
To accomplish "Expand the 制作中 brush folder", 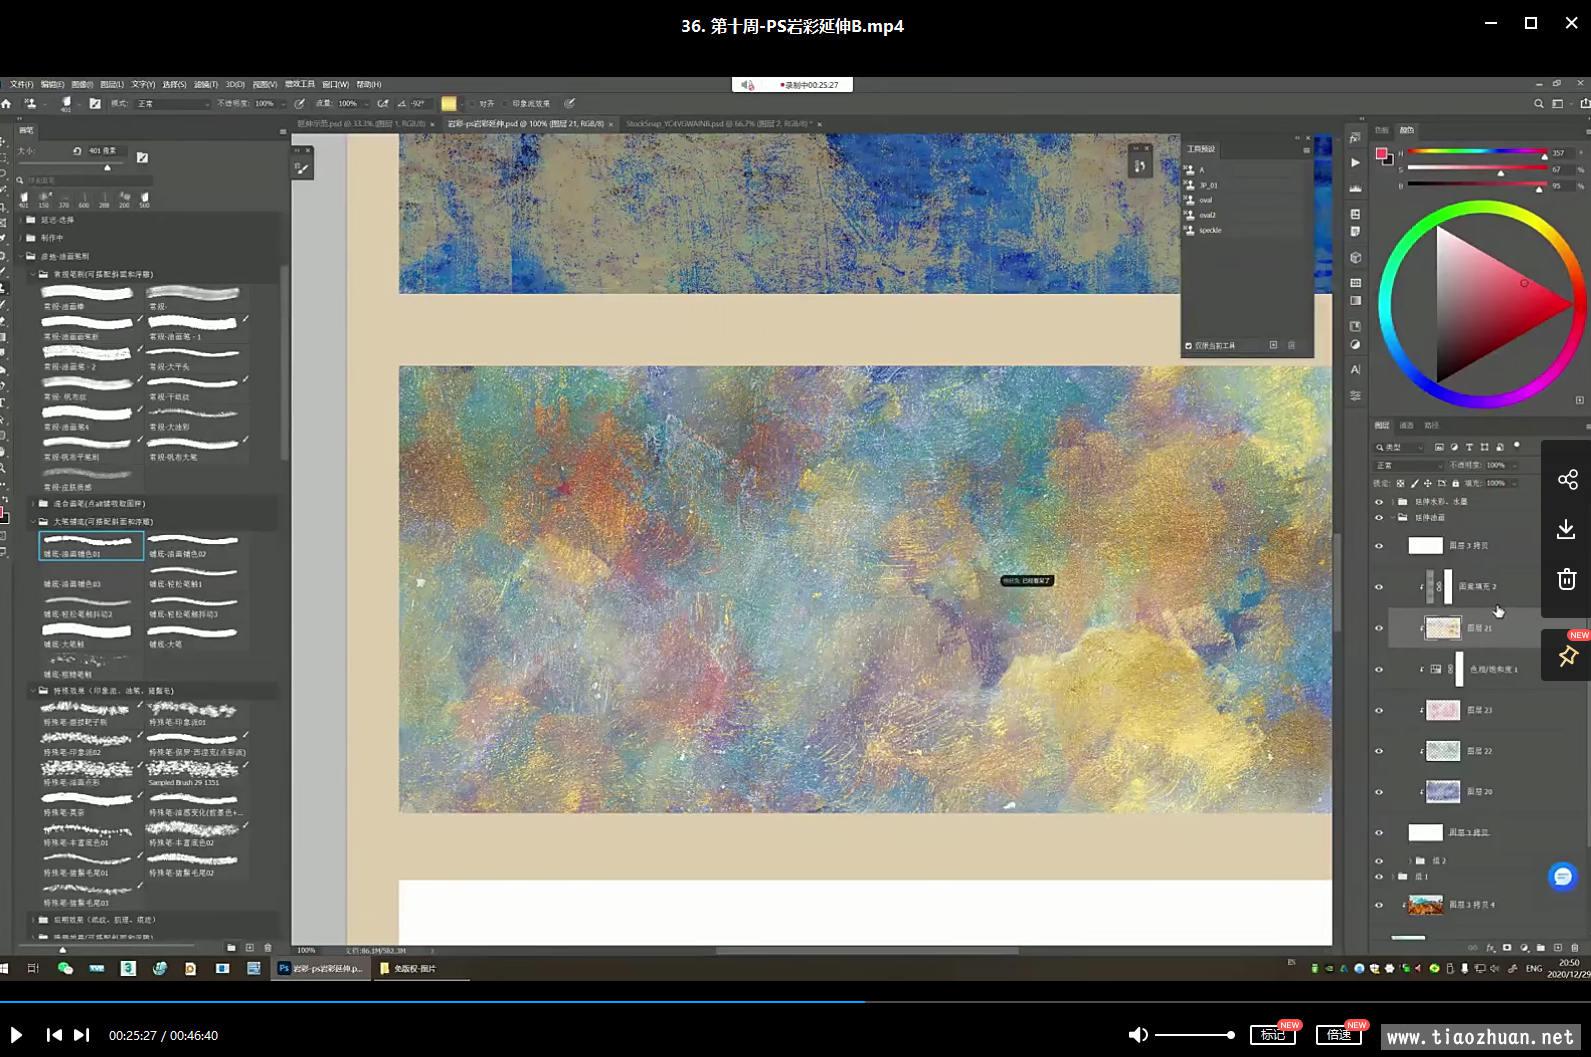I will point(21,238).
